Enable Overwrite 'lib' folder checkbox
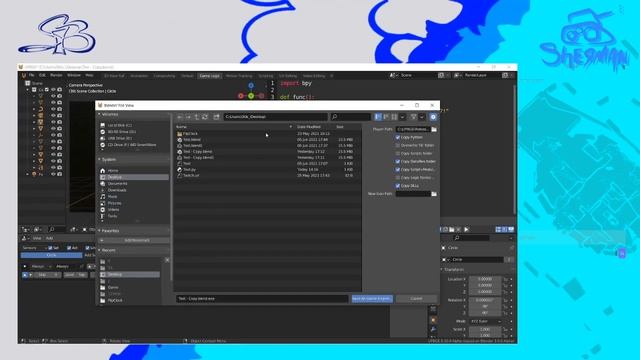640x360 pixels. click(398, 145)
